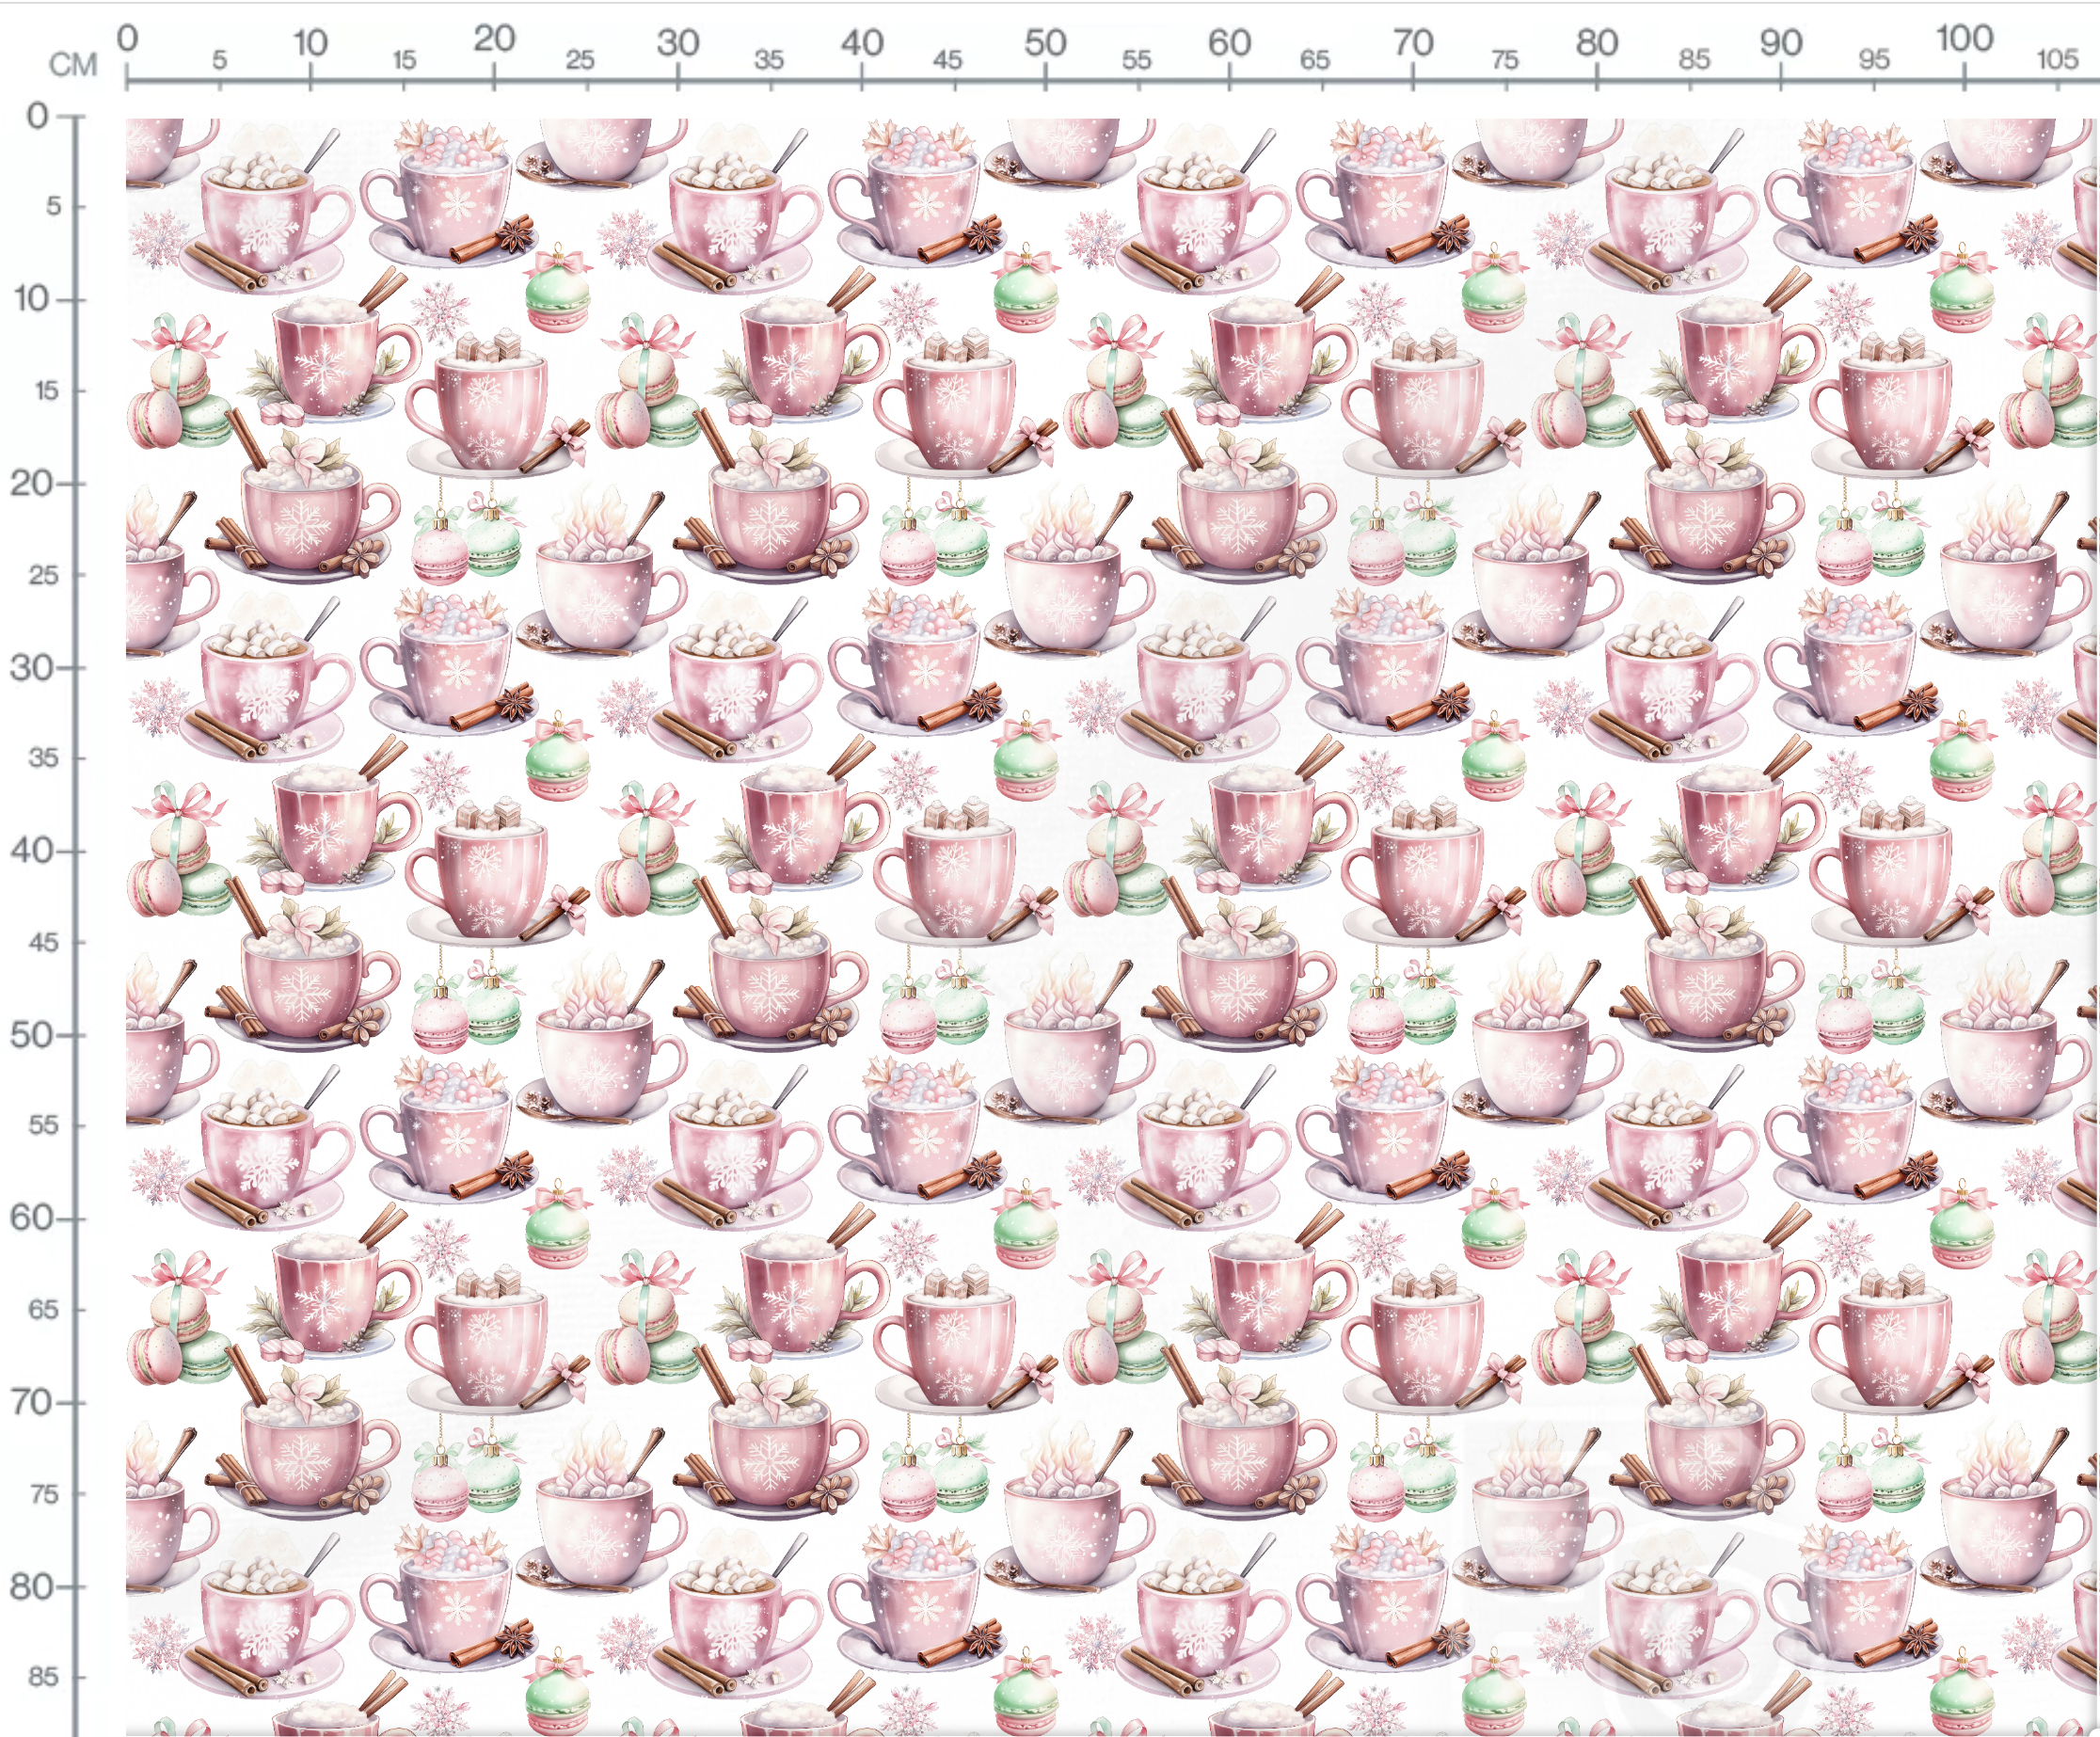This screenshot has width=2100, height=1737.
Task: Select the 50 mark on horizontal ruler
Action: (x=1045, y=43)
